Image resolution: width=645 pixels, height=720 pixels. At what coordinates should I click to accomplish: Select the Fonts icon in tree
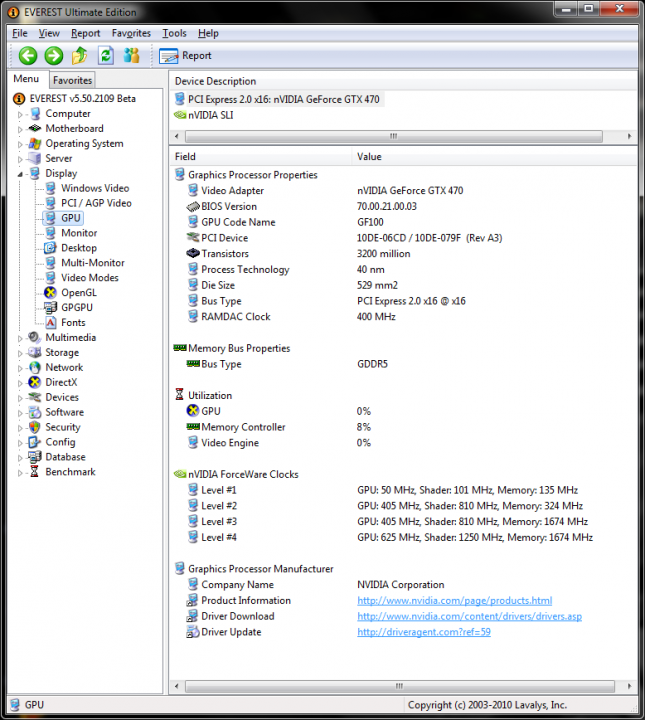tap(50, 322)
